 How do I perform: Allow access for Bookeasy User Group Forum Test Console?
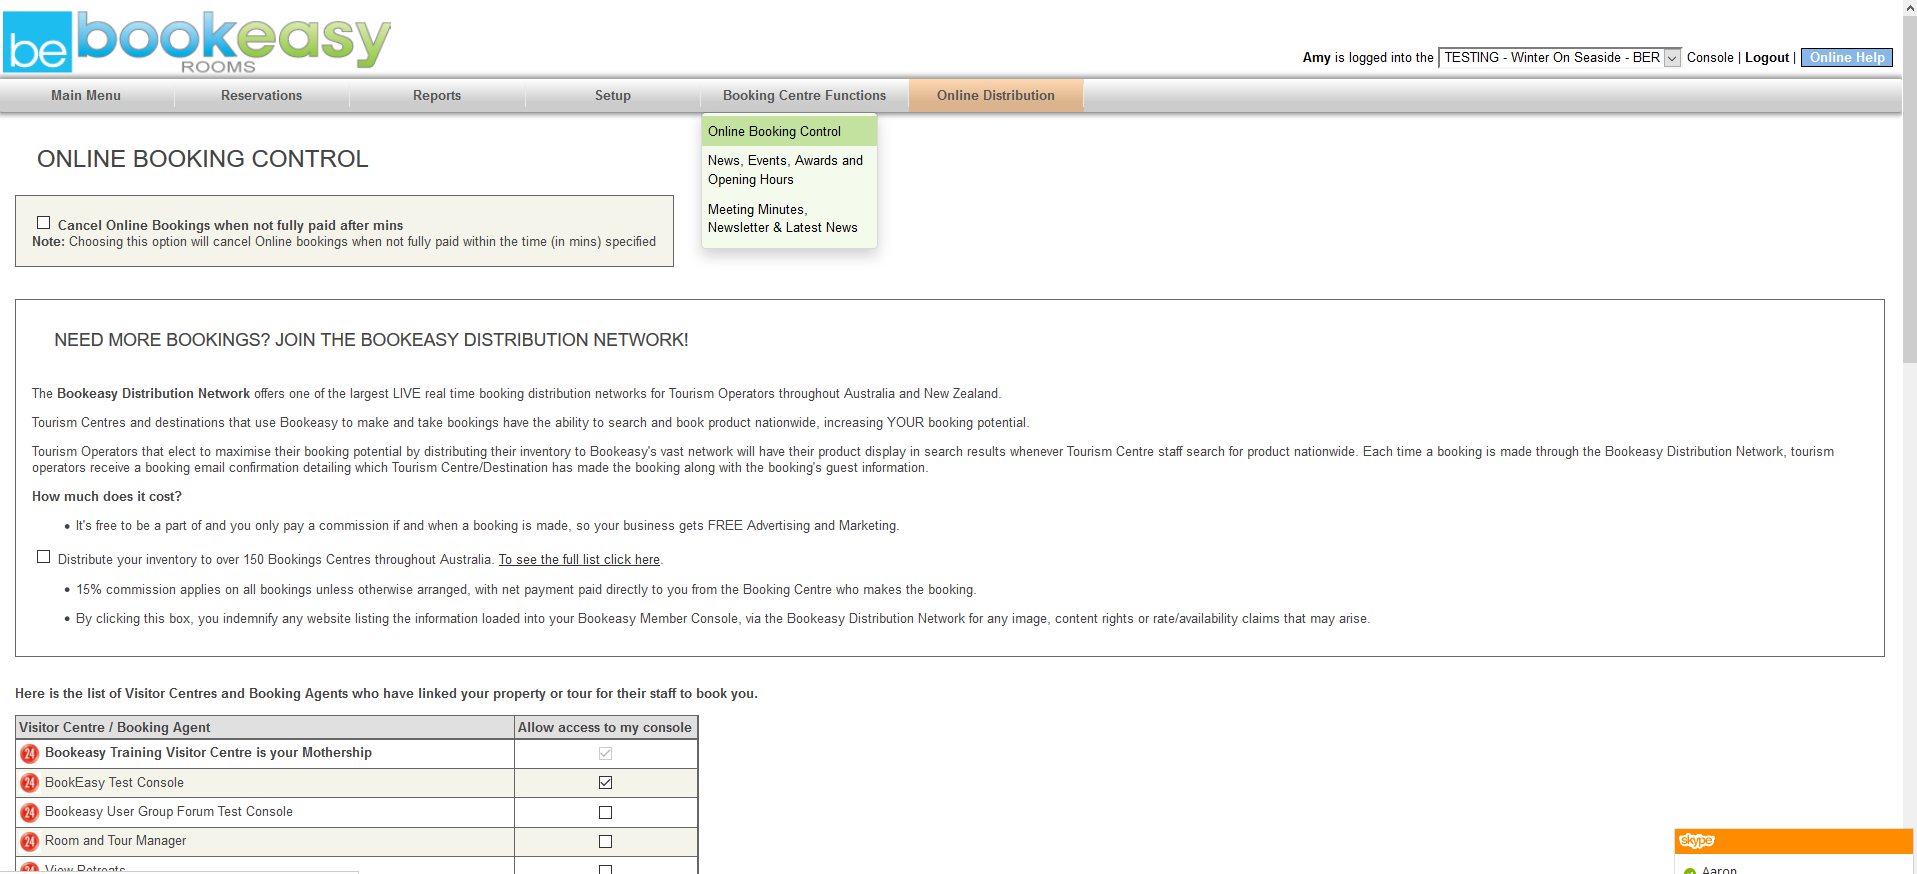click(x=605, y=812)
